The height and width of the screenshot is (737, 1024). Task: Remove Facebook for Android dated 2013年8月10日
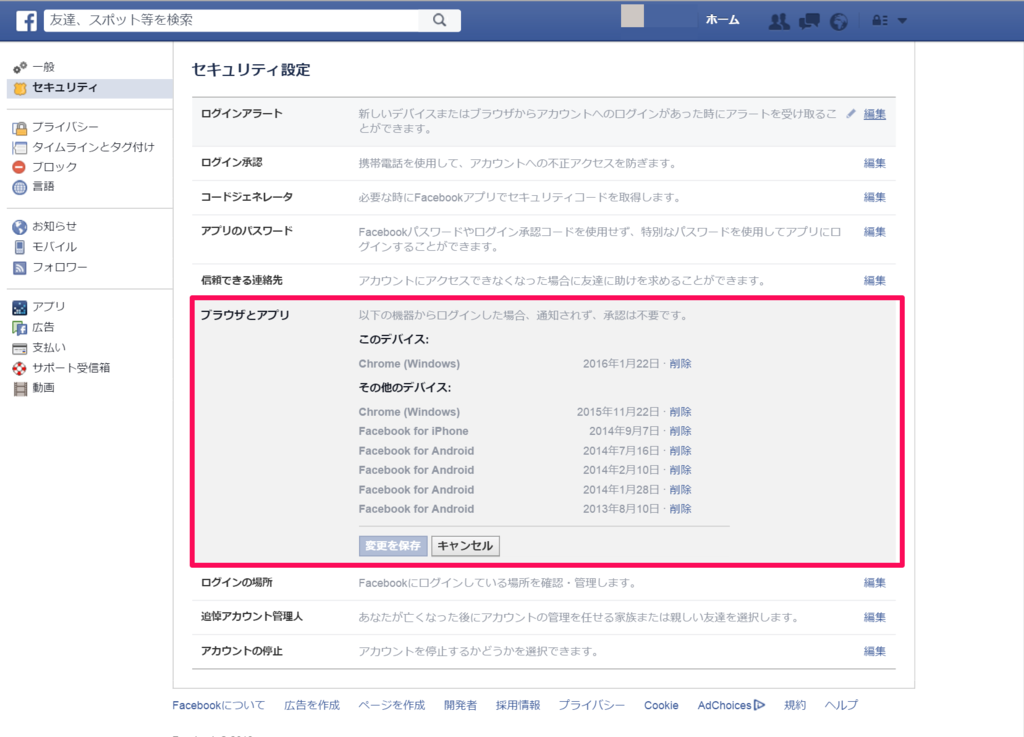coord(680,509)
